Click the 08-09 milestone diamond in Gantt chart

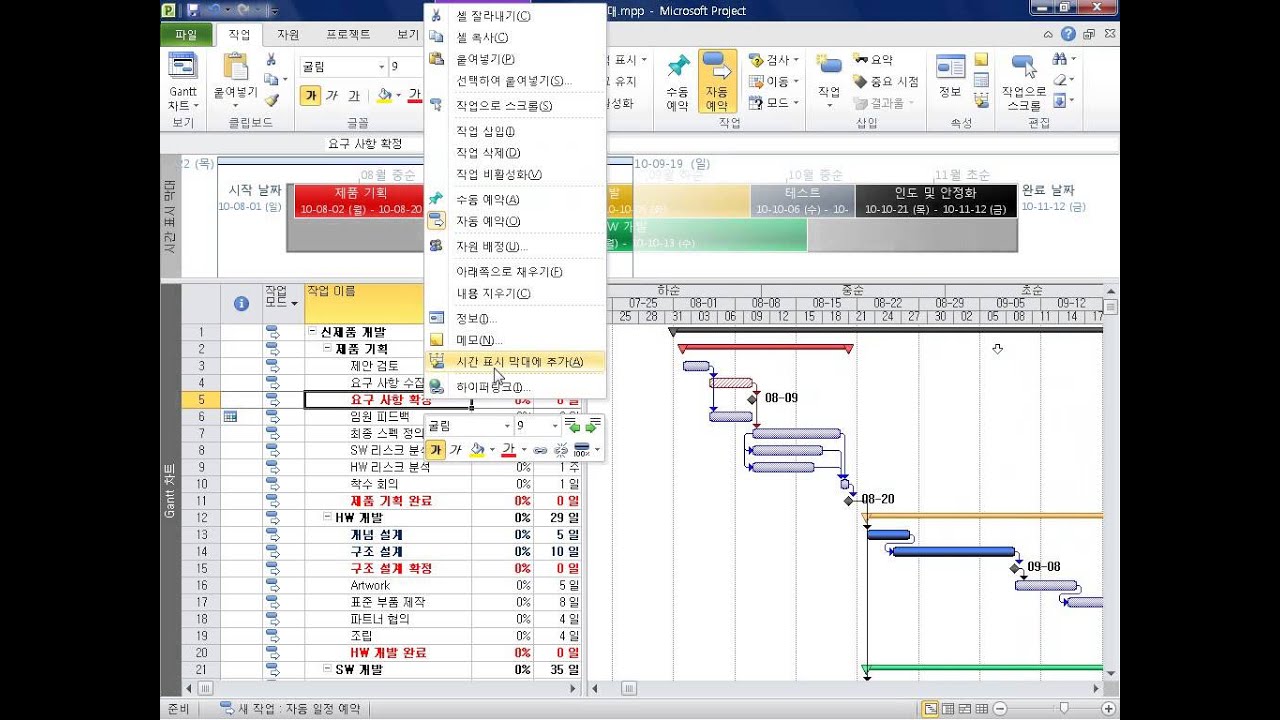point(752,399)
